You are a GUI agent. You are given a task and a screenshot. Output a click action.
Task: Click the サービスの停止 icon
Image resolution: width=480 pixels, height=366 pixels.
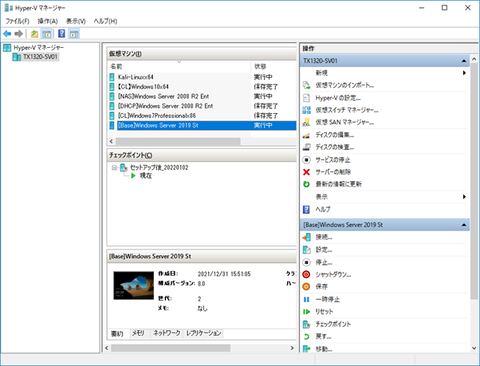tap(306, 160)
